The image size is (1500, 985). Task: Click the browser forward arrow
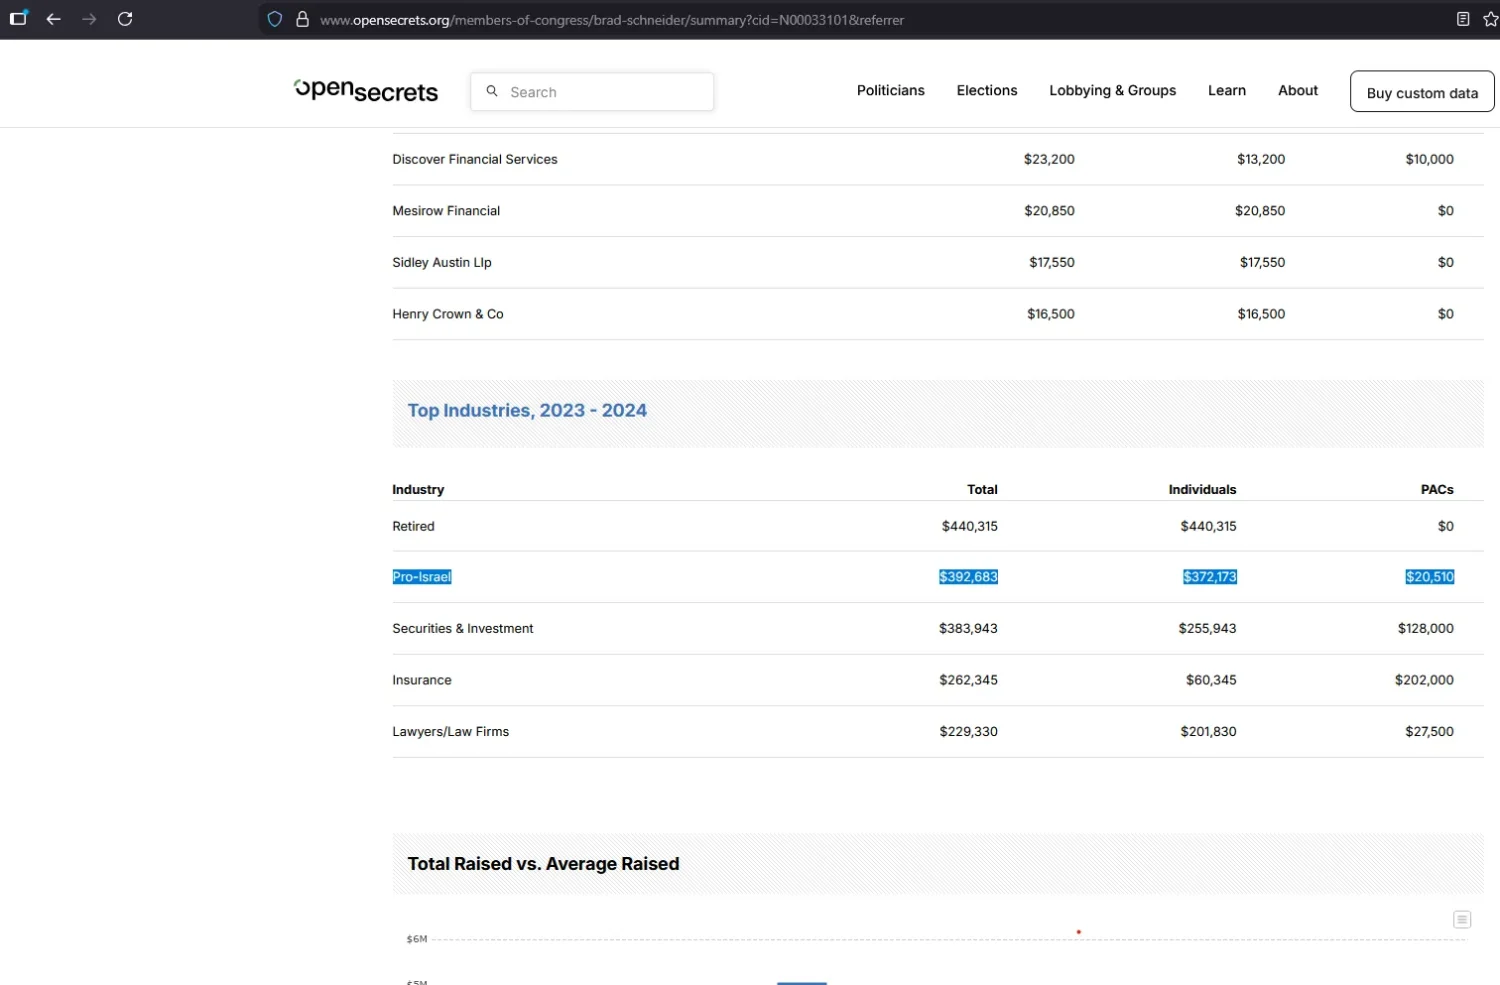pyautogui.click(x=89, y=19)
